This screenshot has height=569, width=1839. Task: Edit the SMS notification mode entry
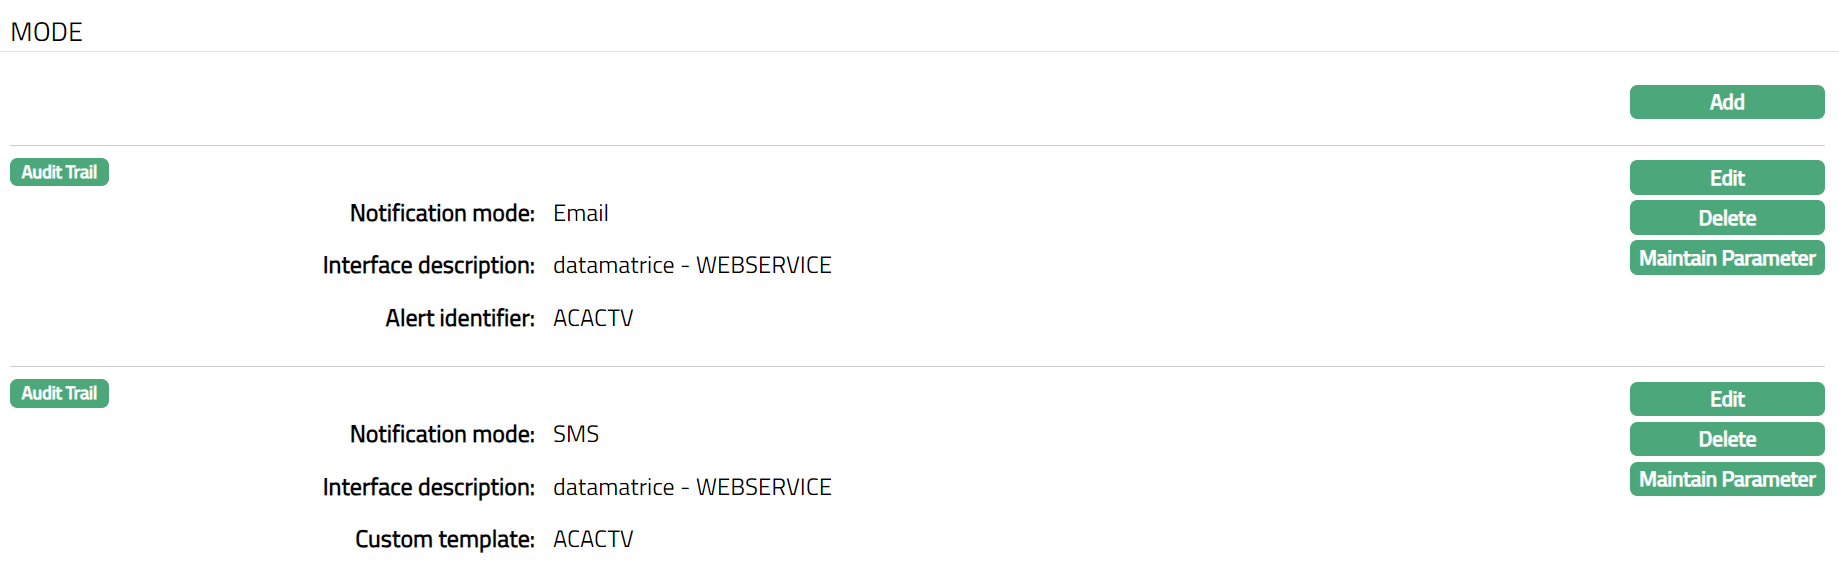(x=1726, y=399)
